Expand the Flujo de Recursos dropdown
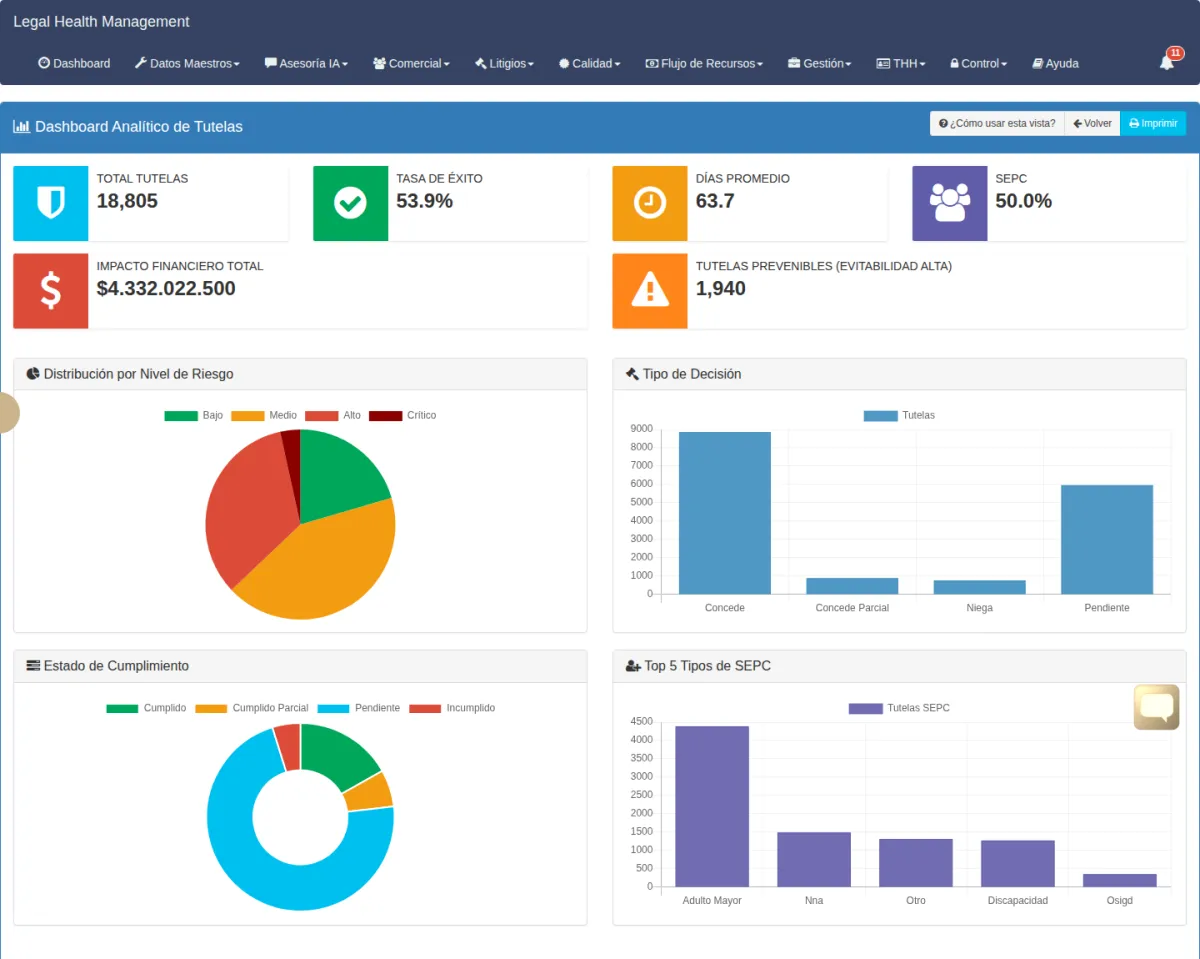Image resolution: width=1200 pixels, height=959 pixels. 704,63
